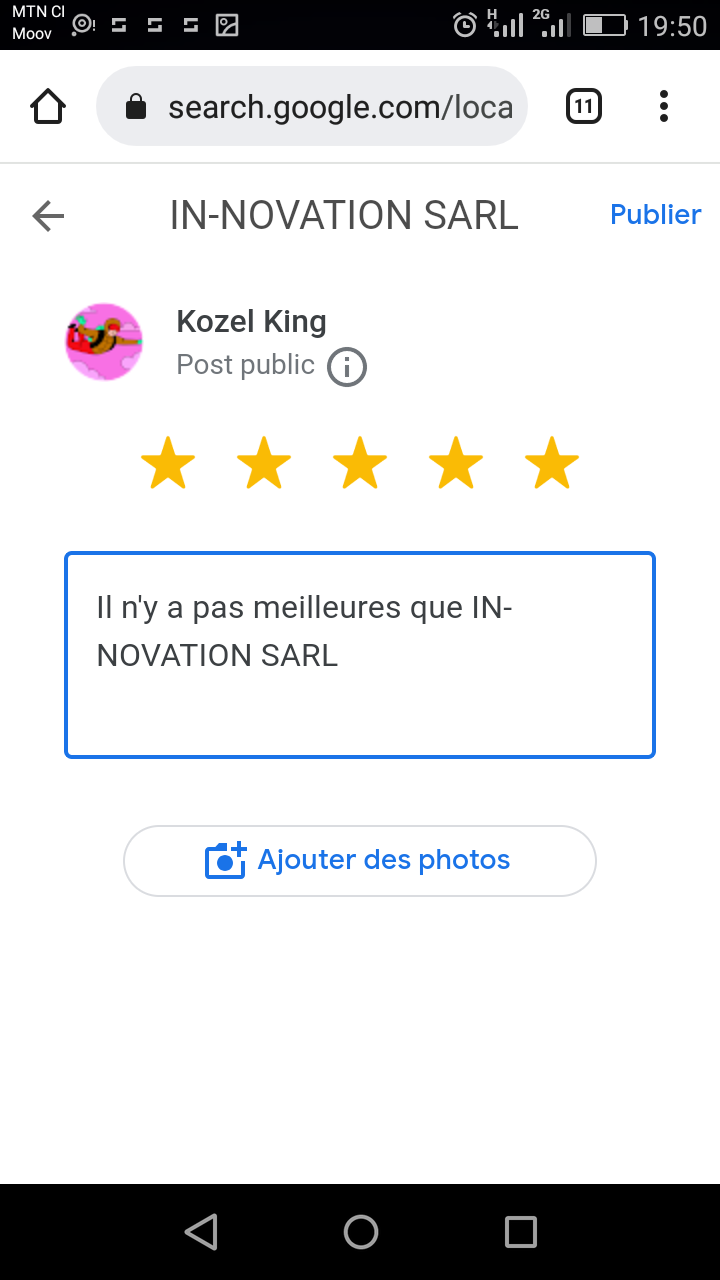Tap the Android back navigation triangle

tap(202, 1232)
